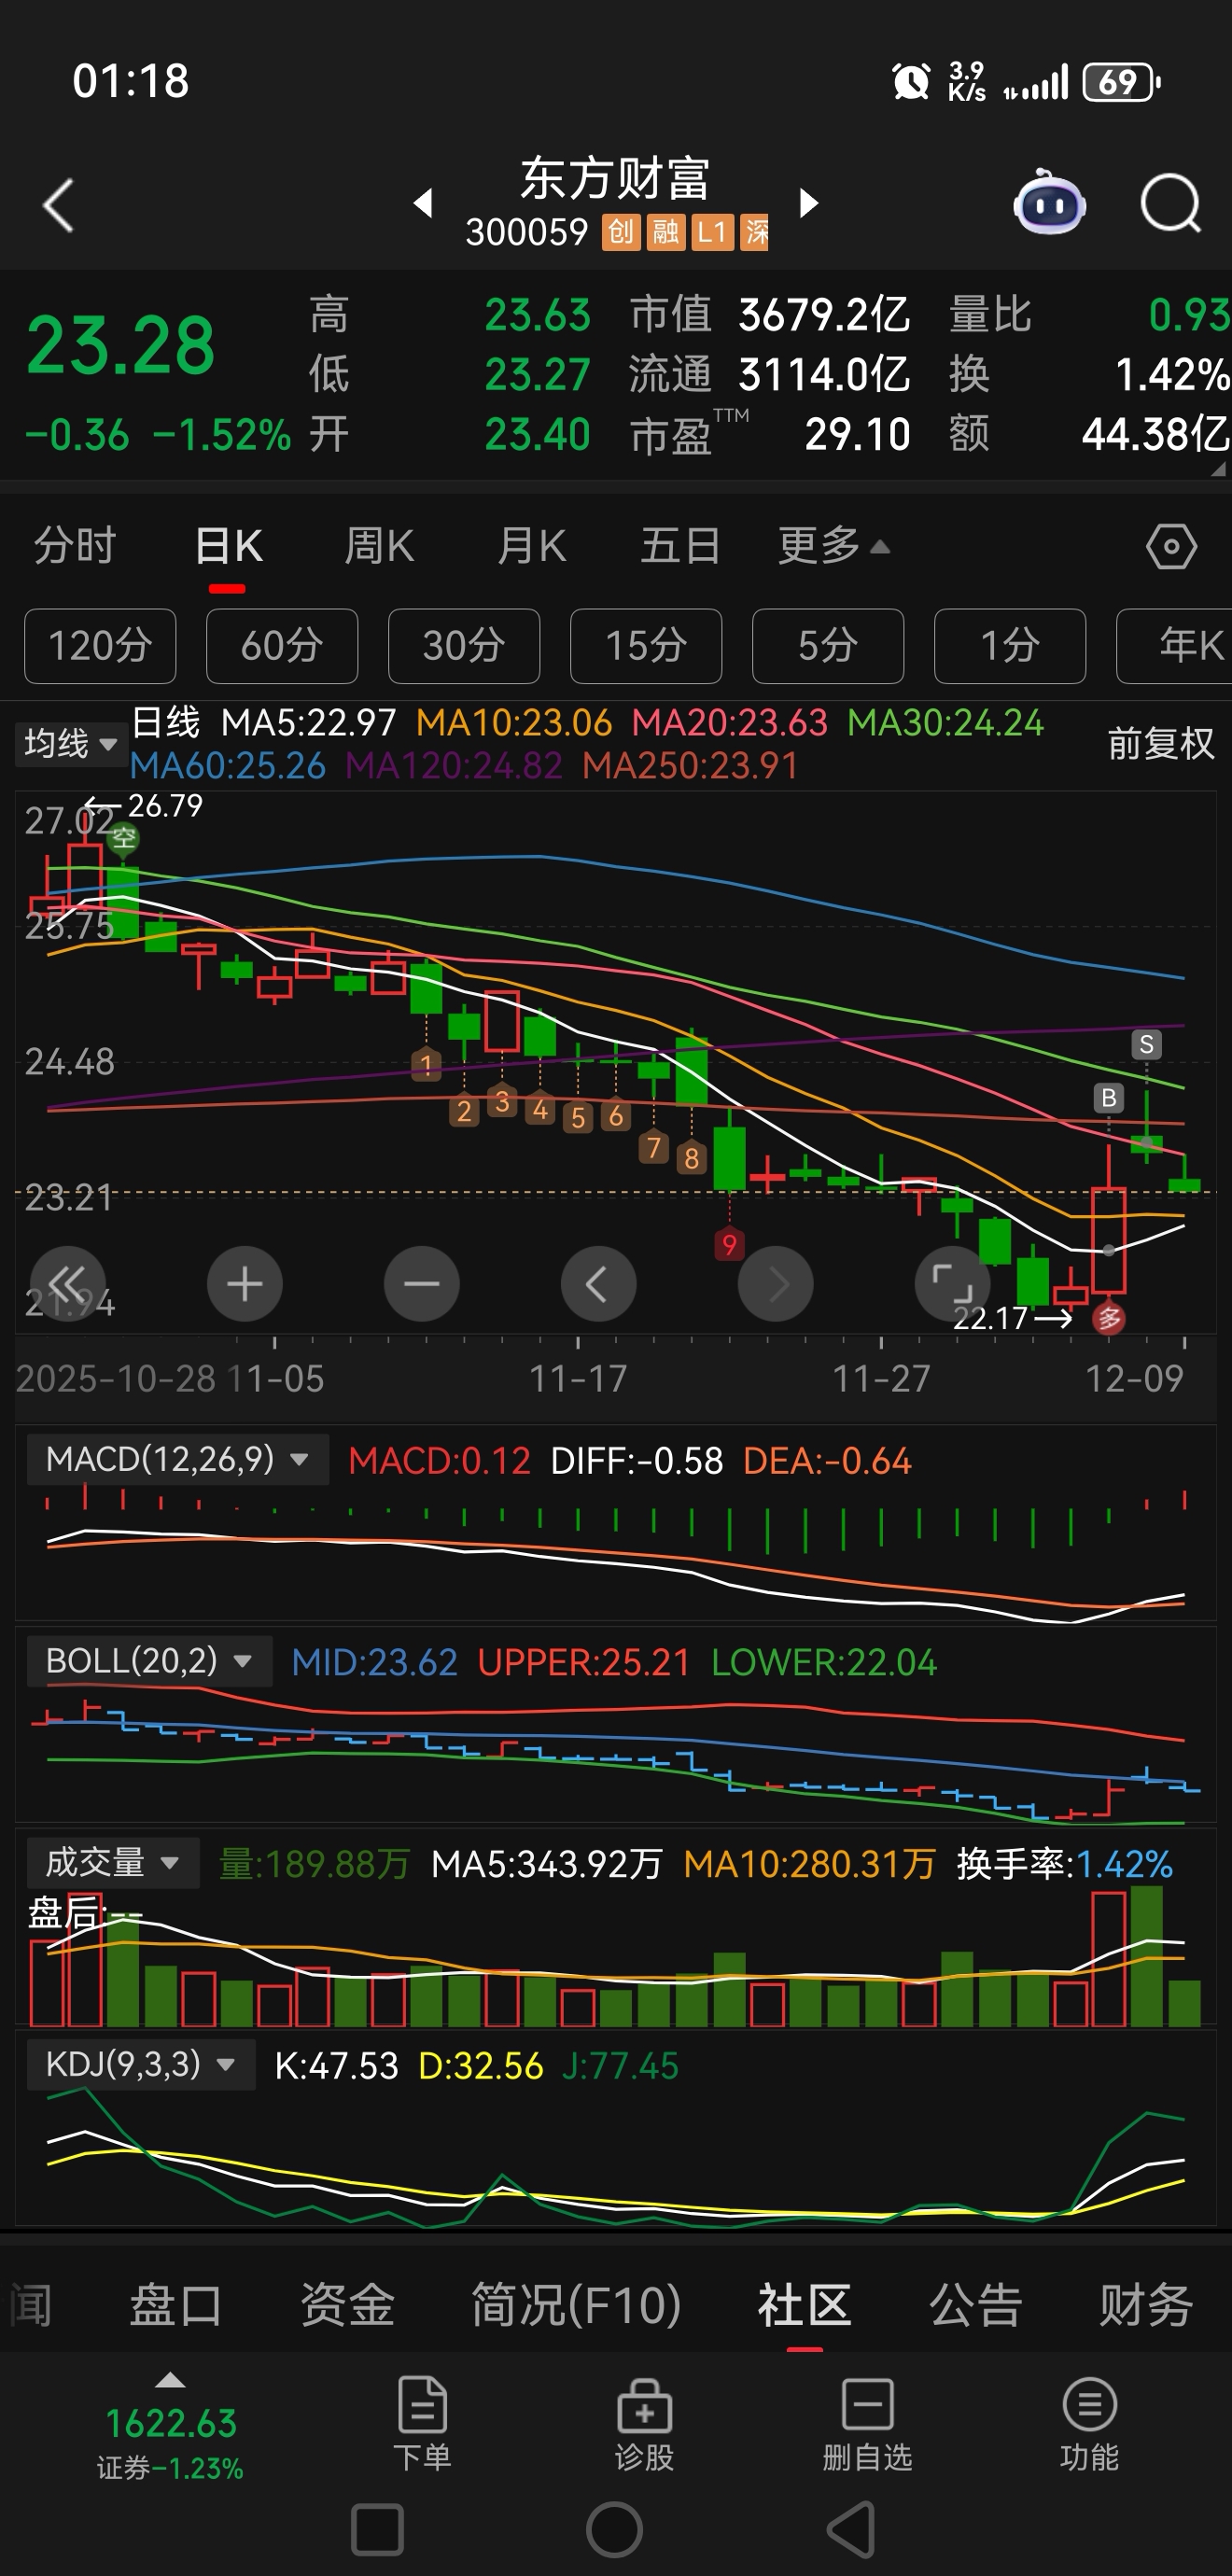Expand the 更多 periods menu
Image resolution: width=1232 pixels, height=2576 pixels.
[833, 546]
